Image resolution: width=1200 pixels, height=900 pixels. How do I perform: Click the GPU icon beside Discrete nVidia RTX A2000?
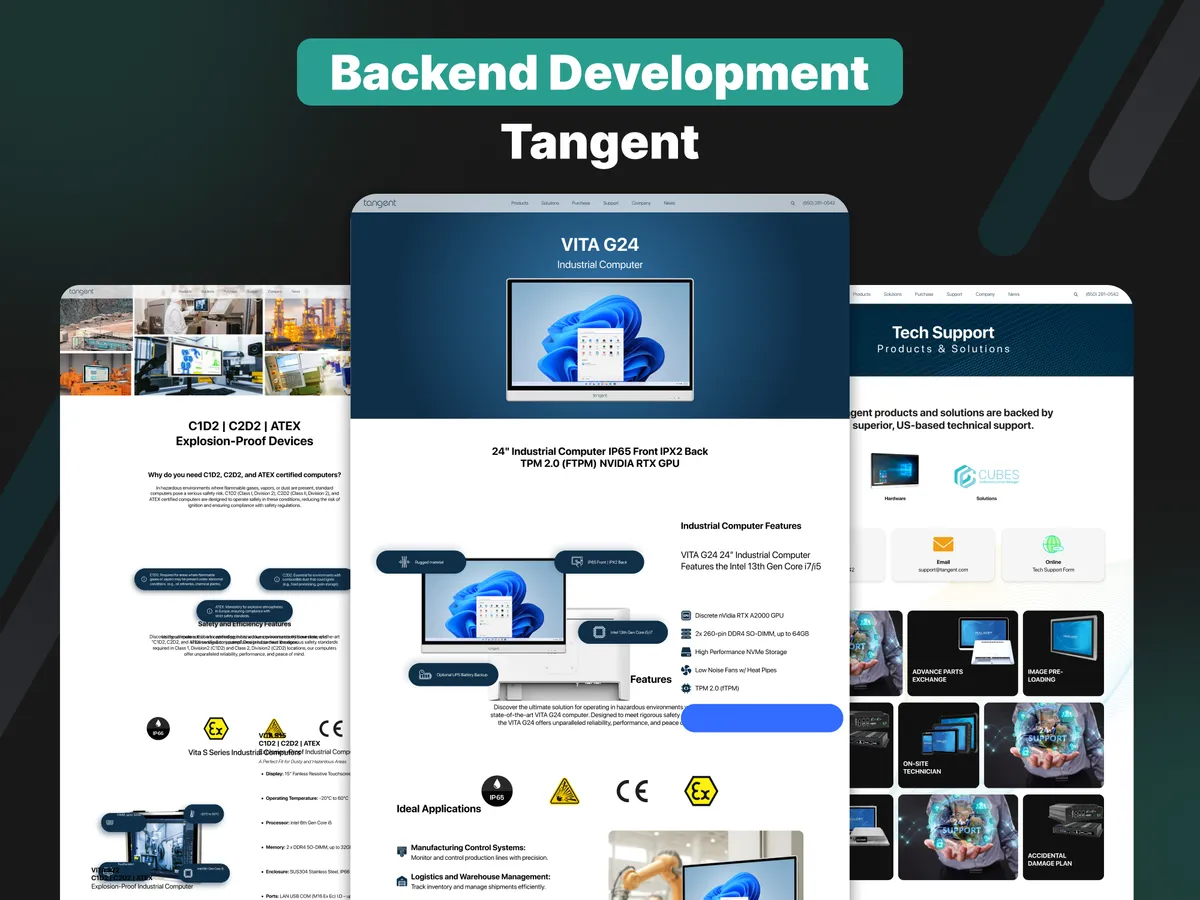click(x=686, y=616)
